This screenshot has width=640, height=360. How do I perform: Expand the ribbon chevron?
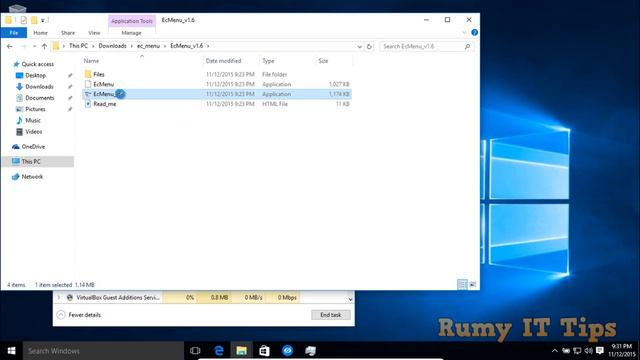(x=464, y=33)
